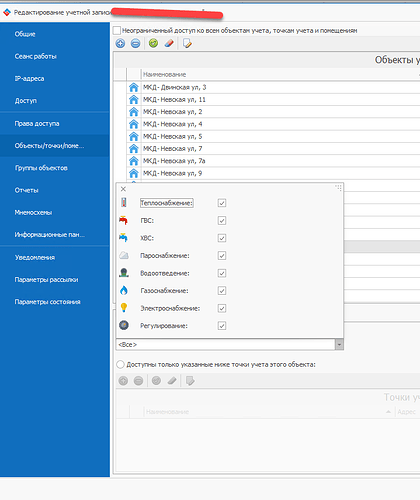Uncheck the Электроснабжение checkbox

pos(222,308)
